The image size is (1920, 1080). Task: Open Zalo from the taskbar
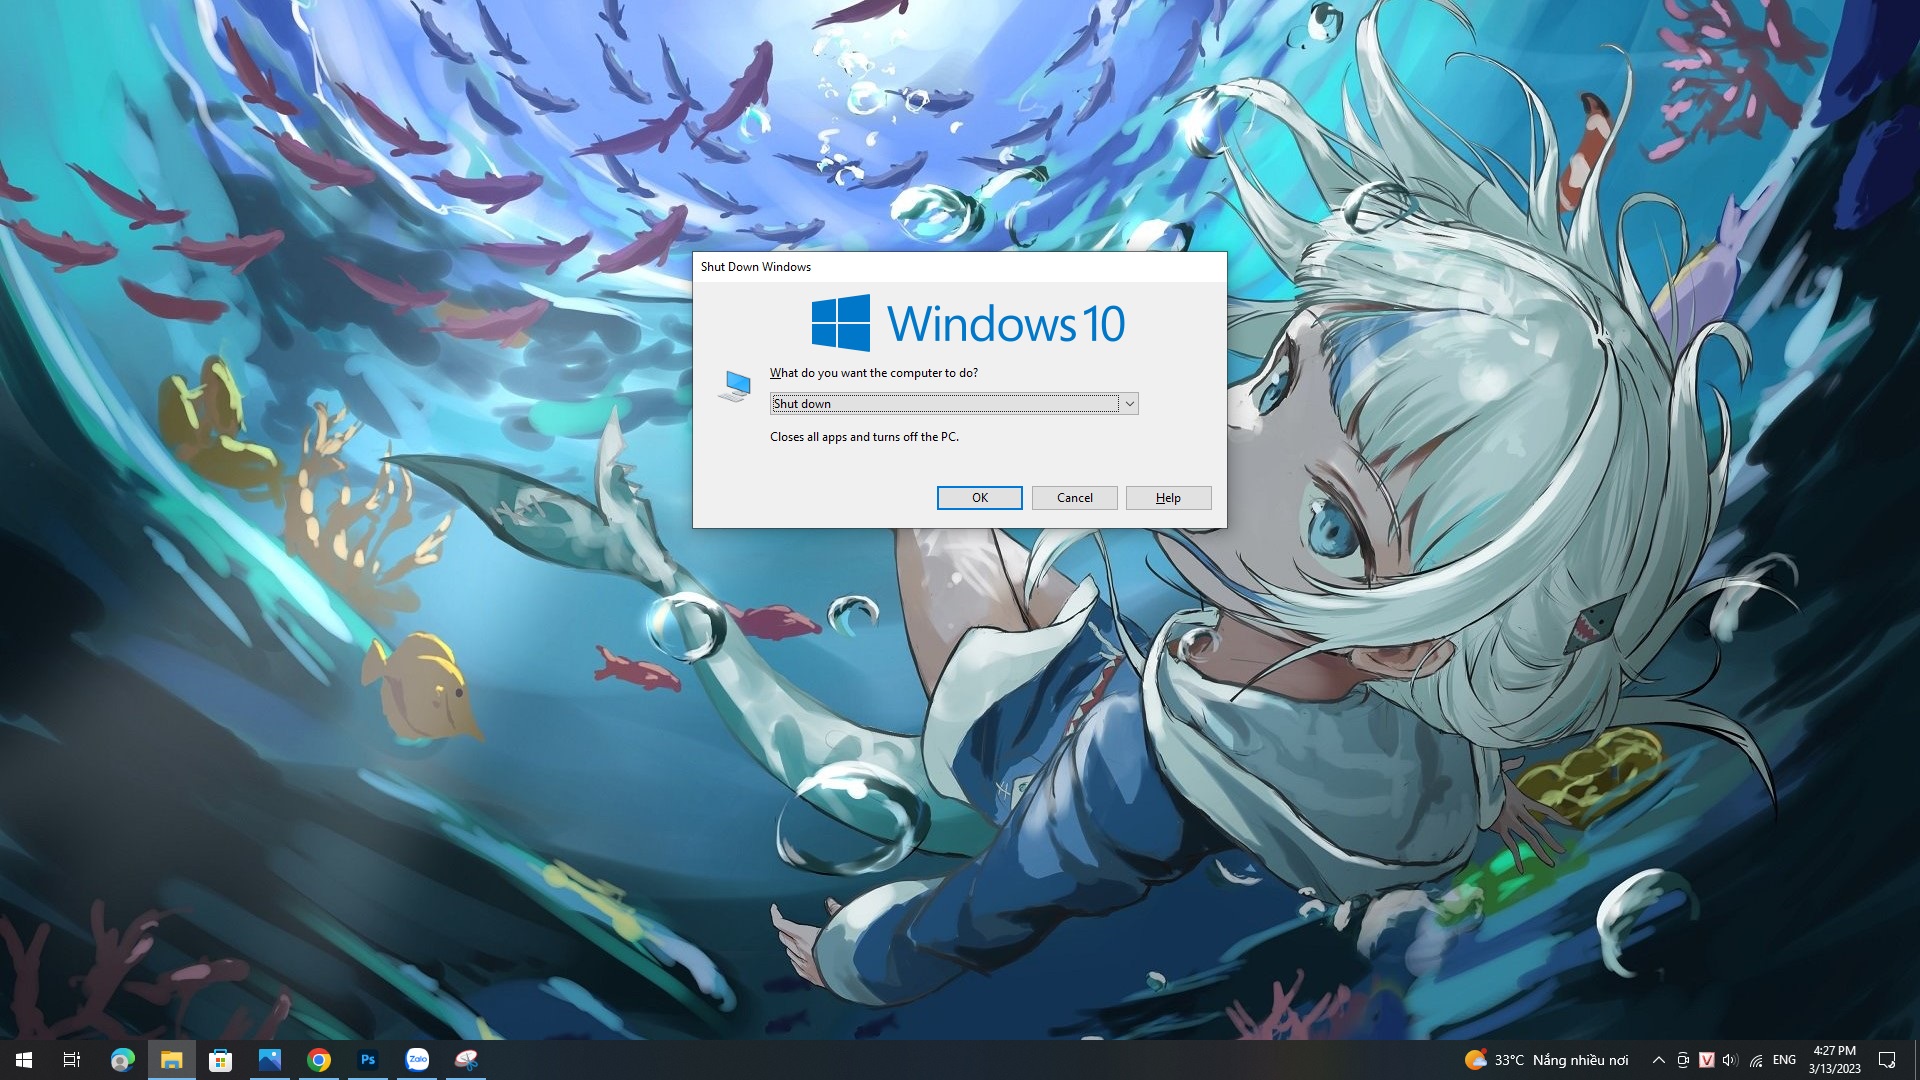coord(417,1060)
